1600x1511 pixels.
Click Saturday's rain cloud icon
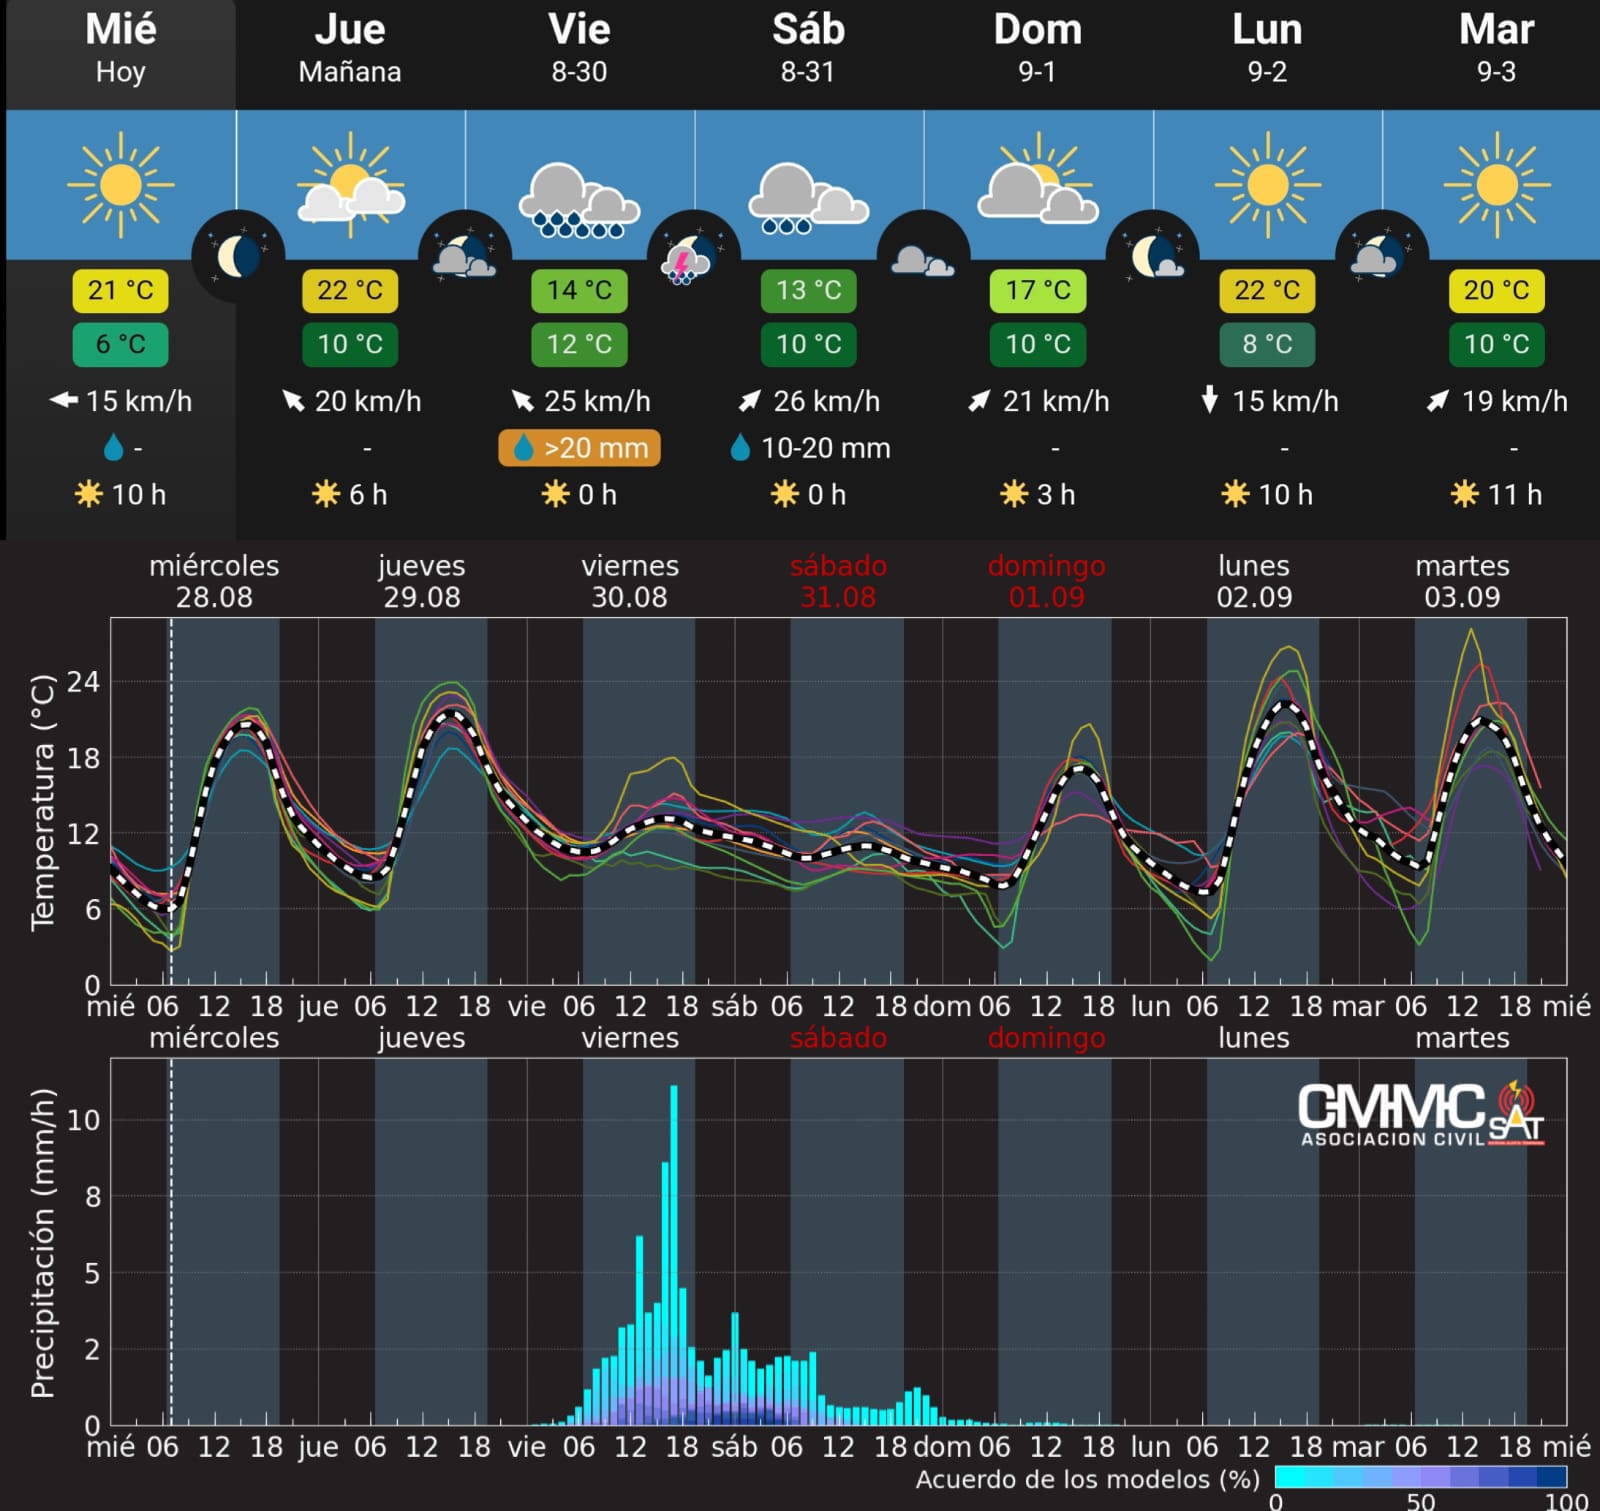click(808, 198)
